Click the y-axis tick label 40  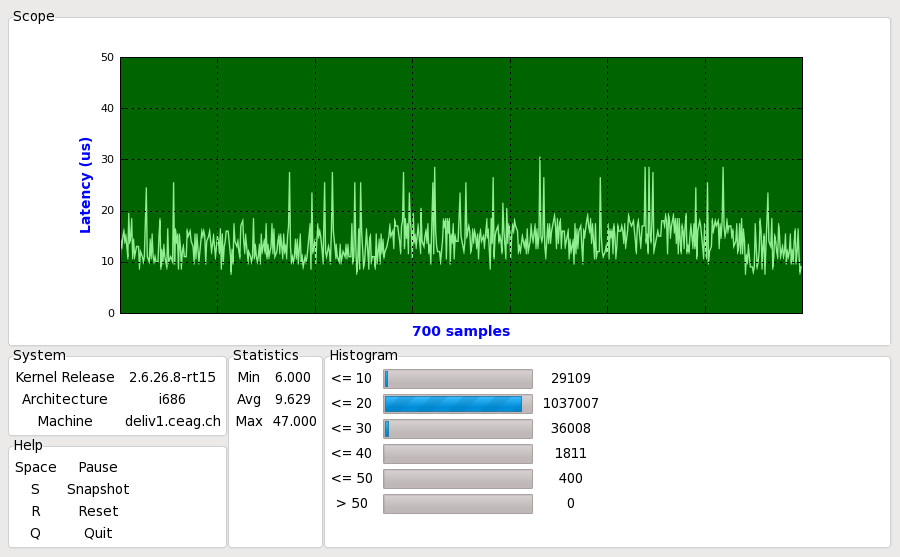pyautogui.click(x=107, y=108)
